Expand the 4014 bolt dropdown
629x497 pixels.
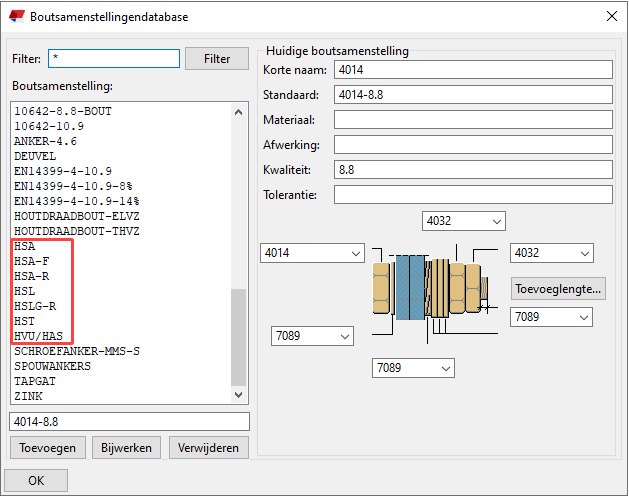pyautogui.click(x=312, y=254)
